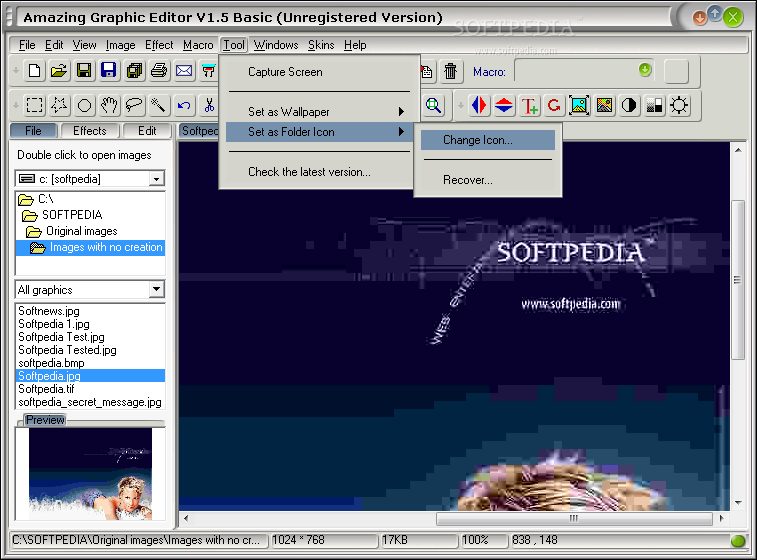
Task: Choose Change Icon... from submenu
Action: pyautogui.click(x=488, y=140)
